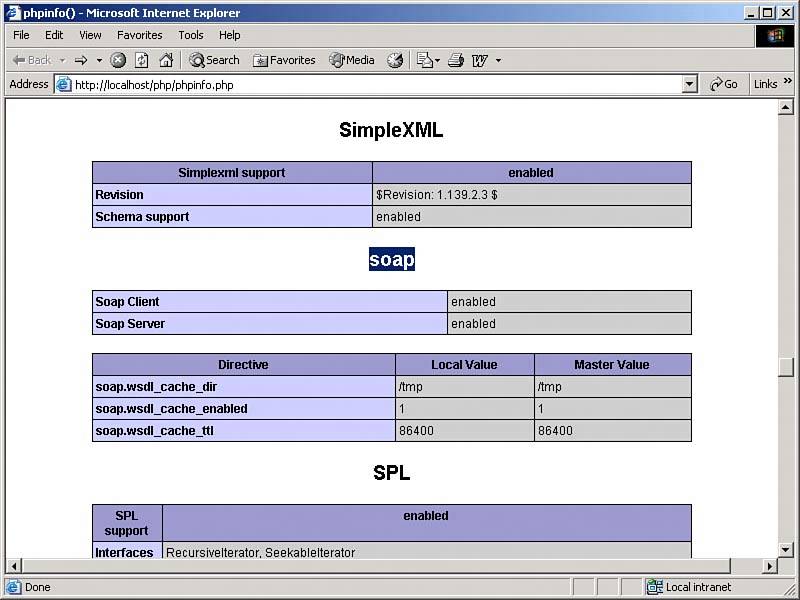The width and height of the screenshot is (800, 600).
Task: Expand the Back button history dropdown arrow
Action: point(62,60)
